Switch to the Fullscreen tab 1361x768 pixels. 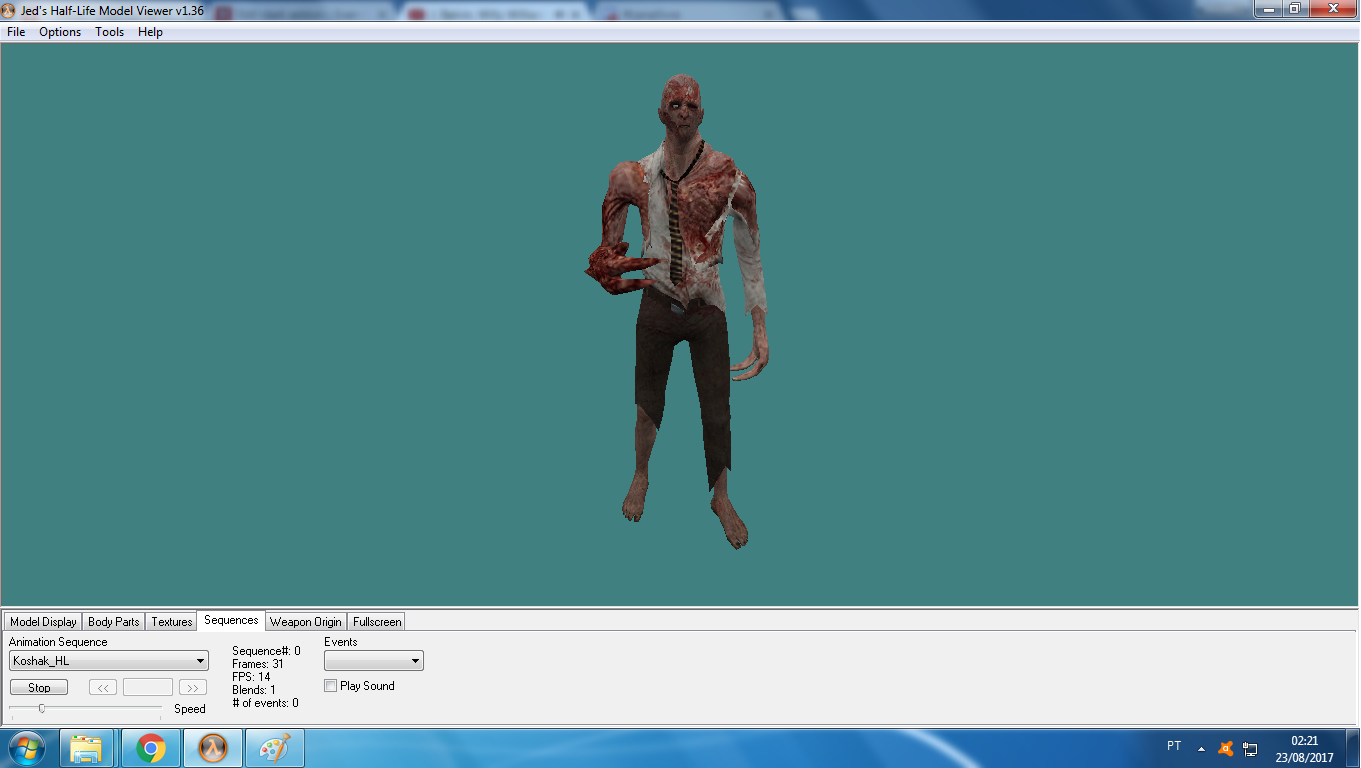377,622
